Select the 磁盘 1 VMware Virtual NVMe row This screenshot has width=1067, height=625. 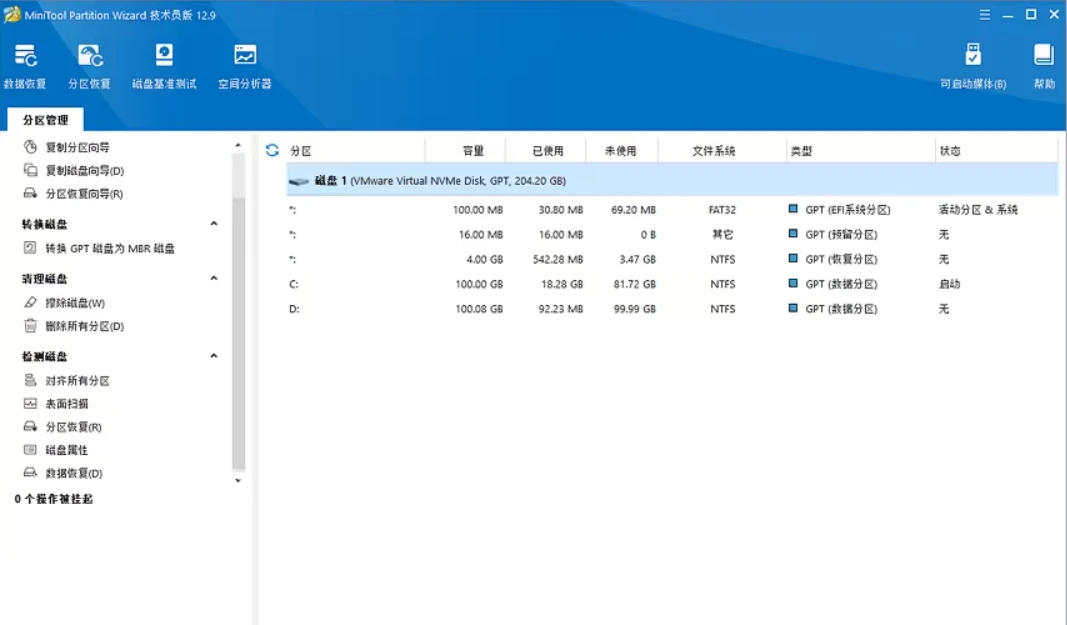672,180
